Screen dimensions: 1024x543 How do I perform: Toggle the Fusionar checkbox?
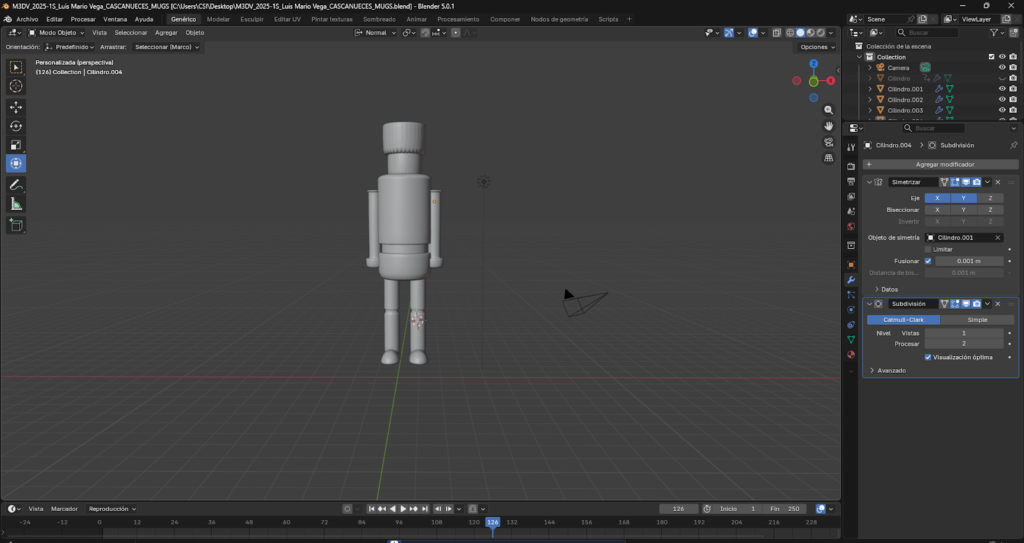pos(928,261)
